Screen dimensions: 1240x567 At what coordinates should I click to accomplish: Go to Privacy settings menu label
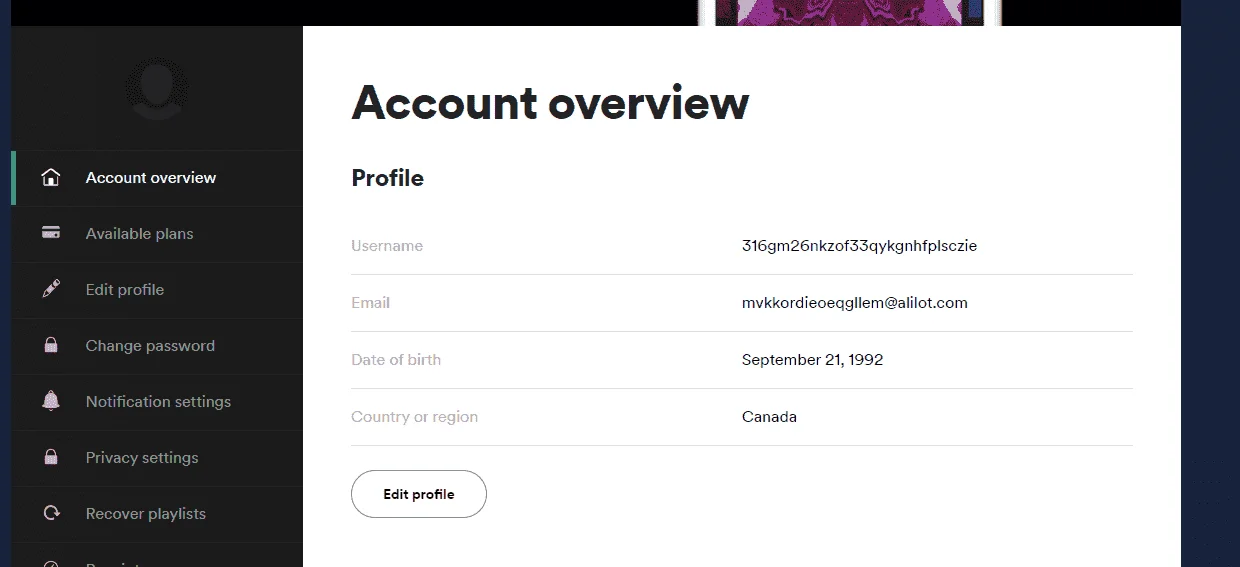(x=142, y=458)
